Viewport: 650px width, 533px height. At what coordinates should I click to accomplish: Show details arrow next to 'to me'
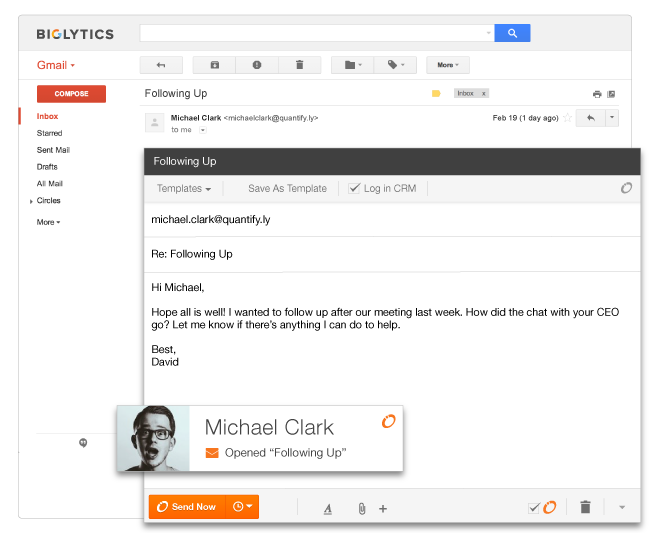203,130
